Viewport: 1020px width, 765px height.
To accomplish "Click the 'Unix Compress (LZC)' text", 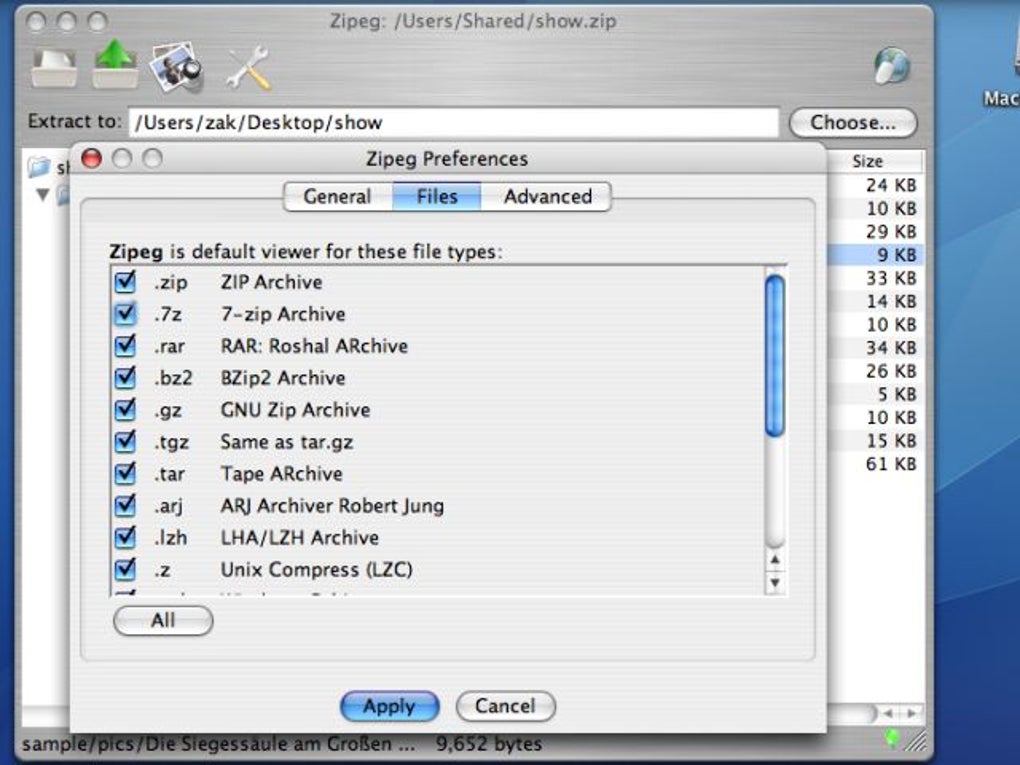I will (x=316, y=570).
